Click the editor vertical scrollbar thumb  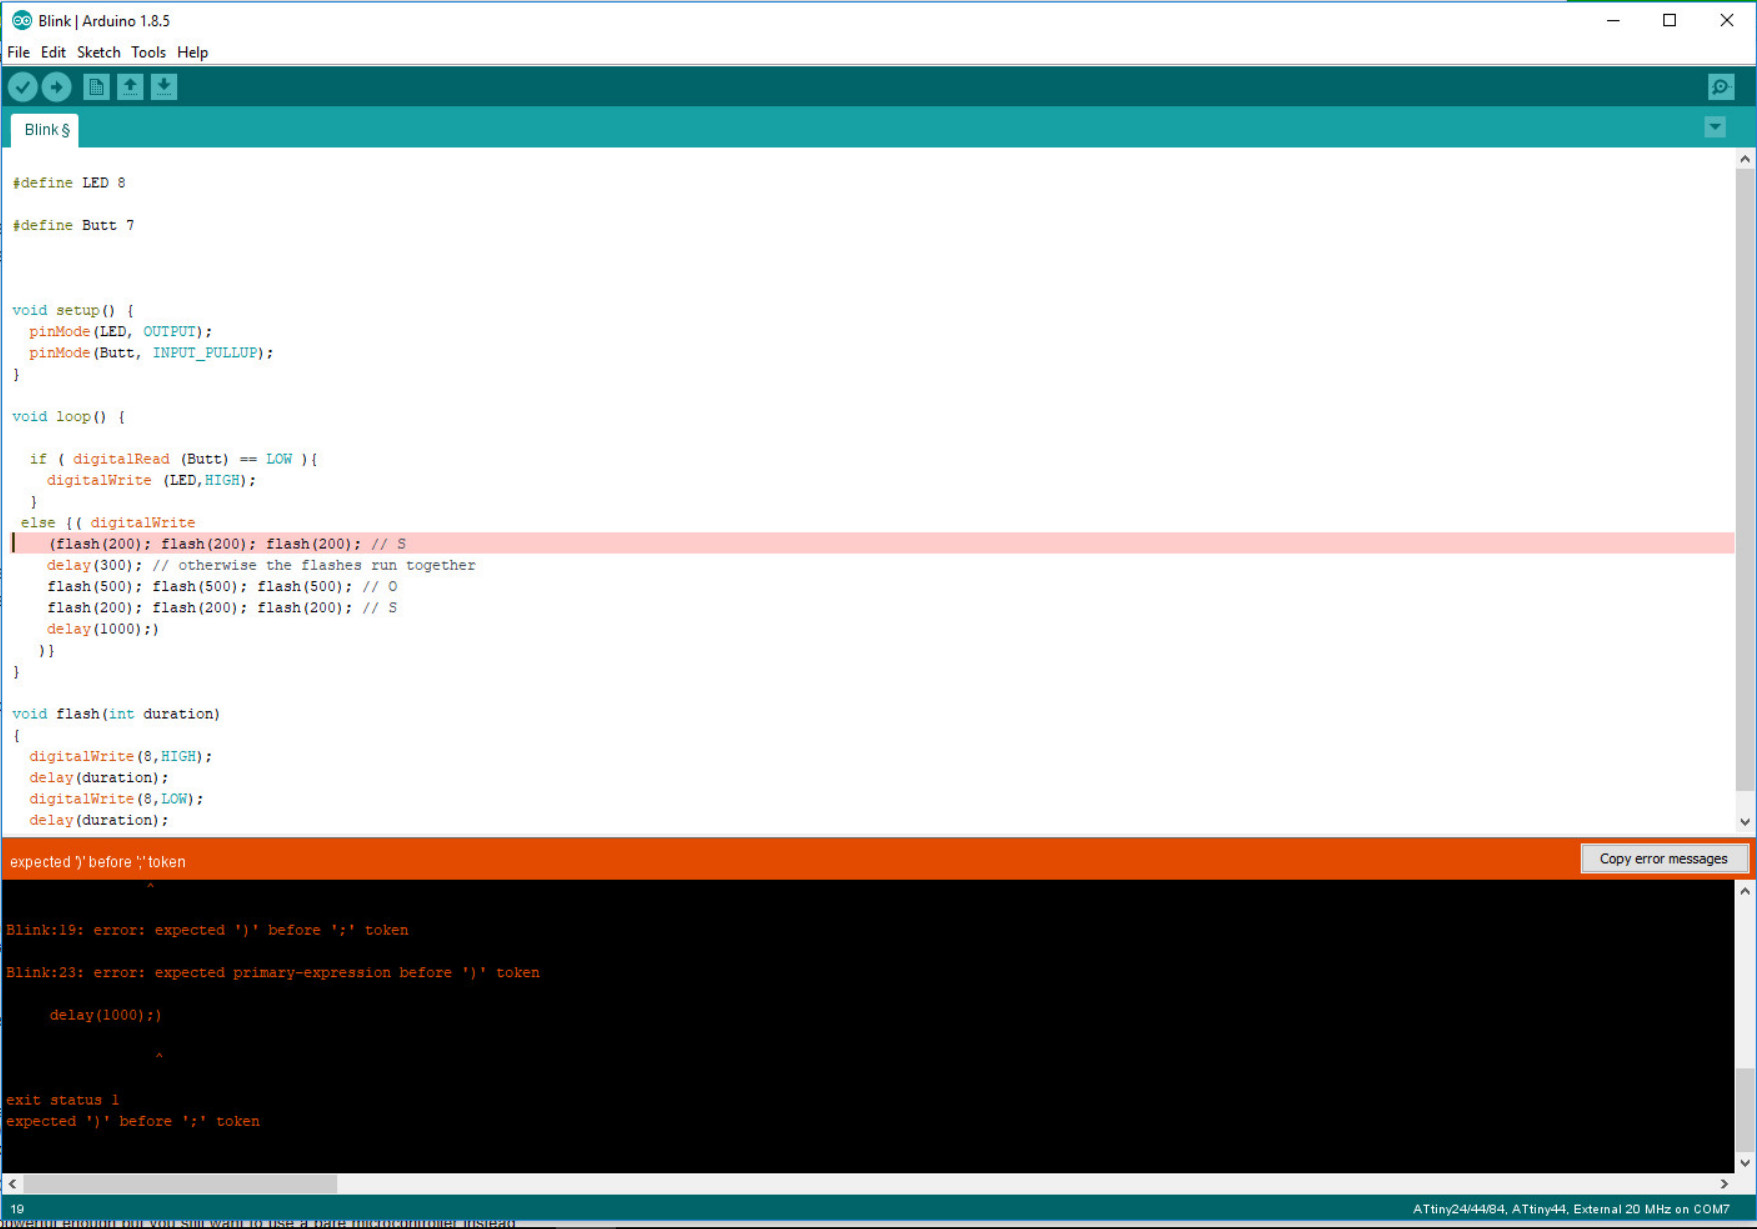pos(1745,479)
